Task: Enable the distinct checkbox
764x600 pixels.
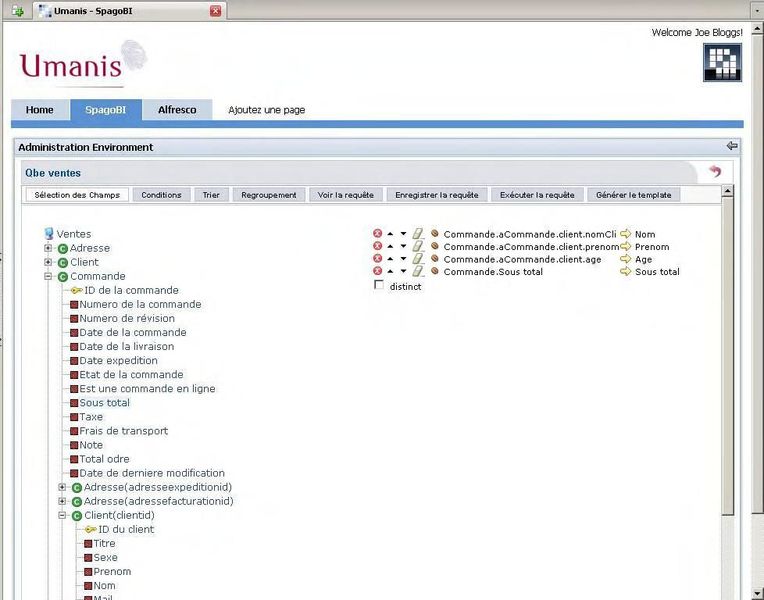Action: 379,286
